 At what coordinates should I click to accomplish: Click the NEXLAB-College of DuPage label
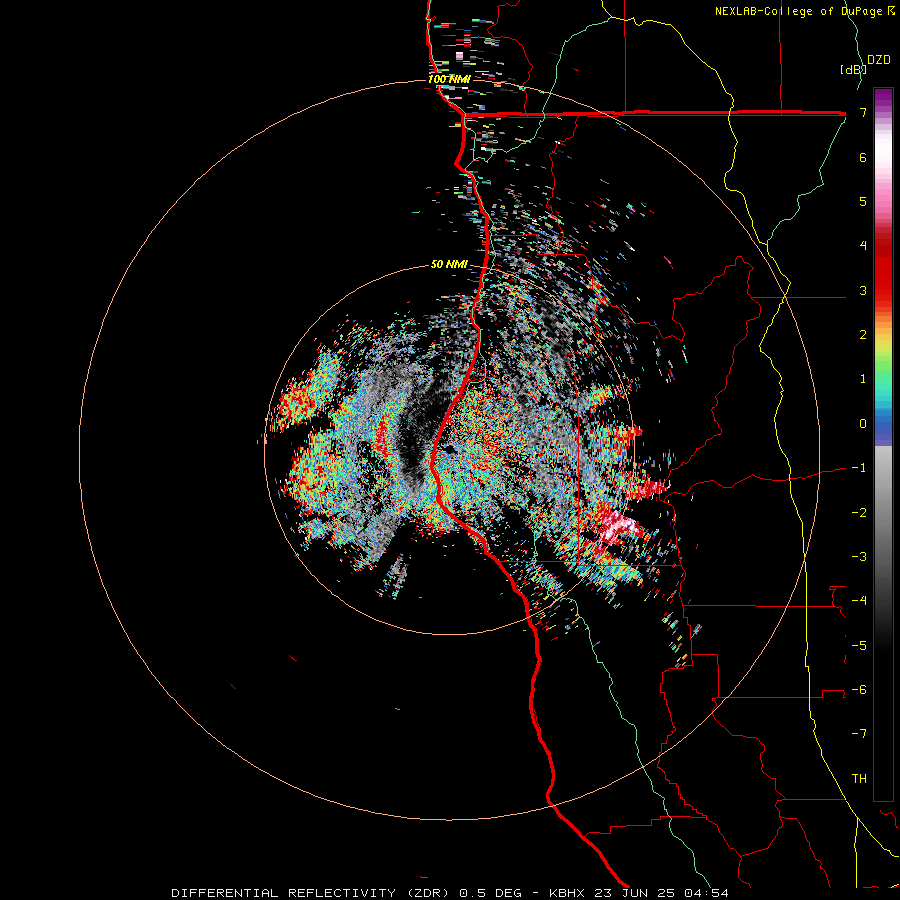(804, 11)
